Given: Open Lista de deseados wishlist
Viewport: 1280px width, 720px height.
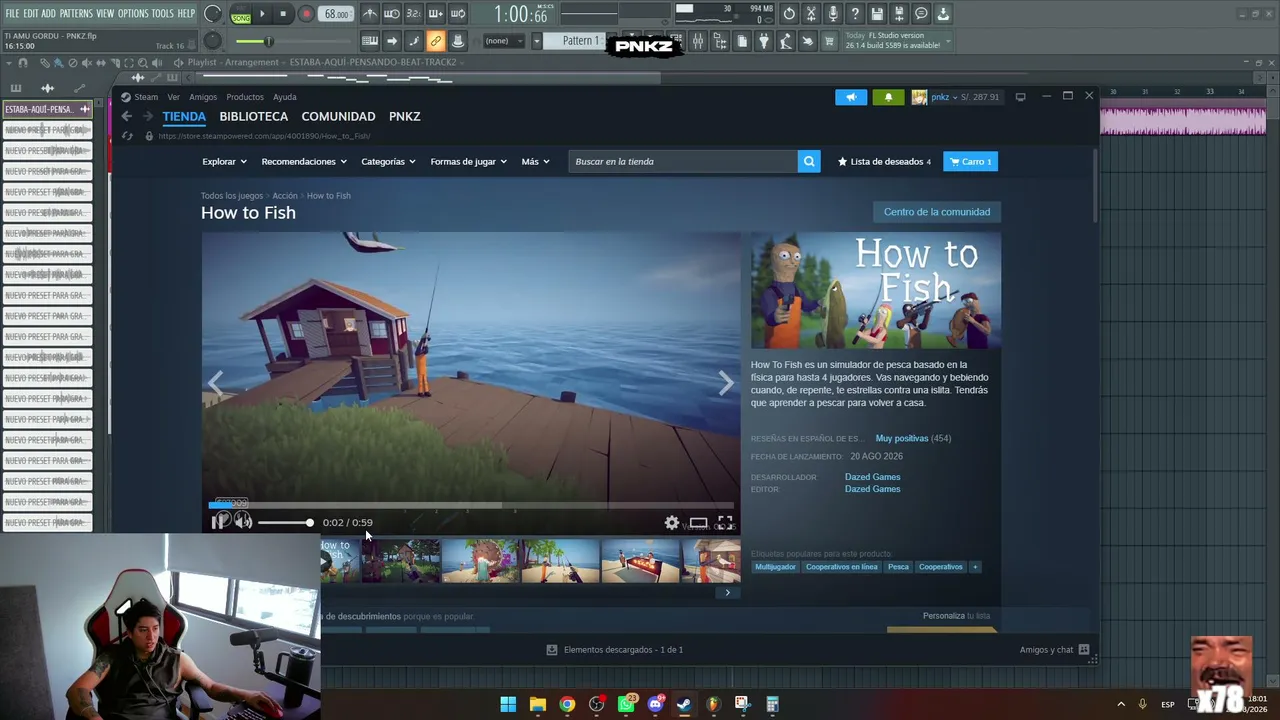Looking at the screenshot, I should tap(884, 162).
